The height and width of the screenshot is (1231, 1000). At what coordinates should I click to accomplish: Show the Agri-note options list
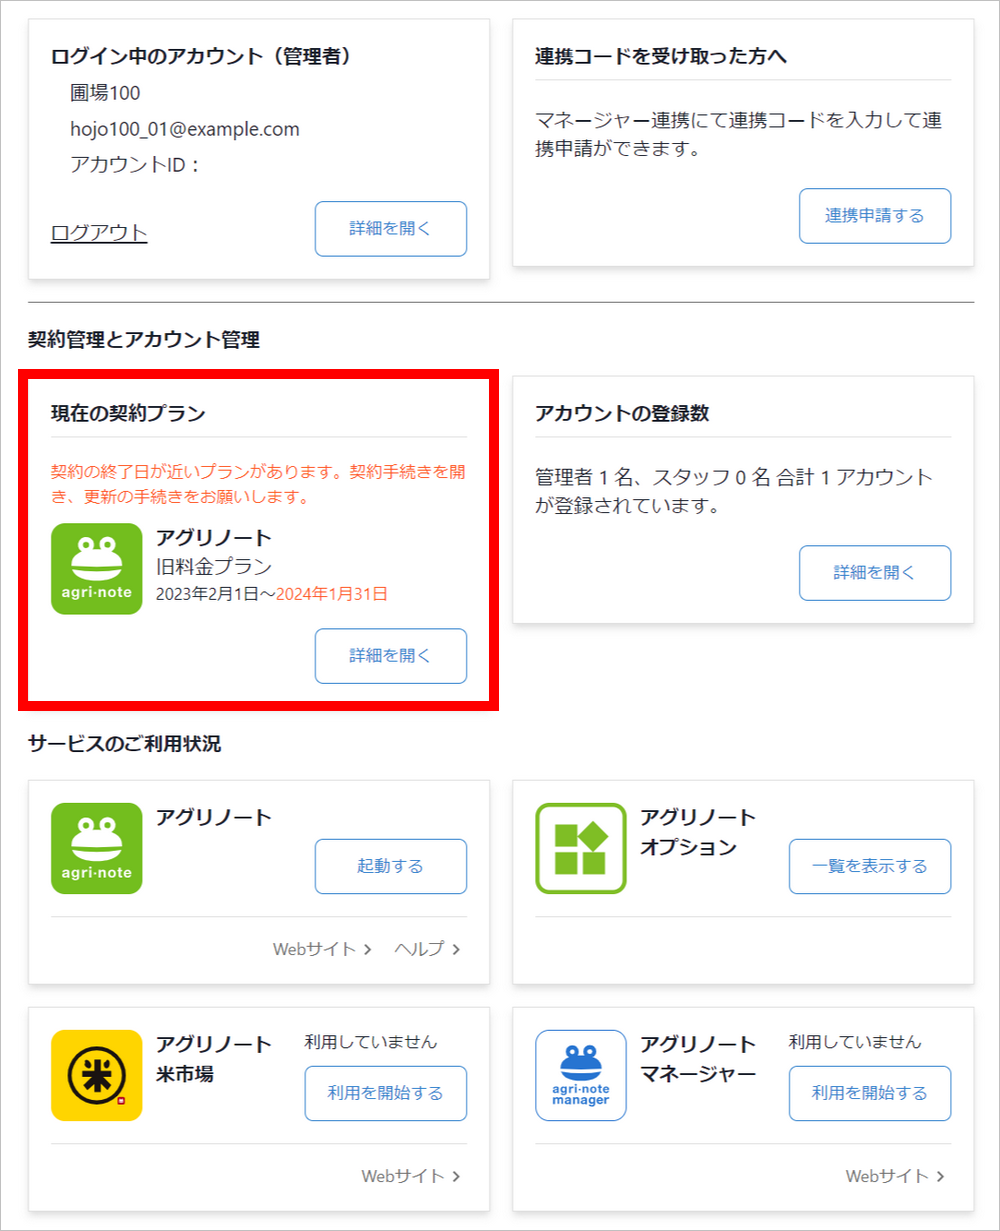[870, 866]
